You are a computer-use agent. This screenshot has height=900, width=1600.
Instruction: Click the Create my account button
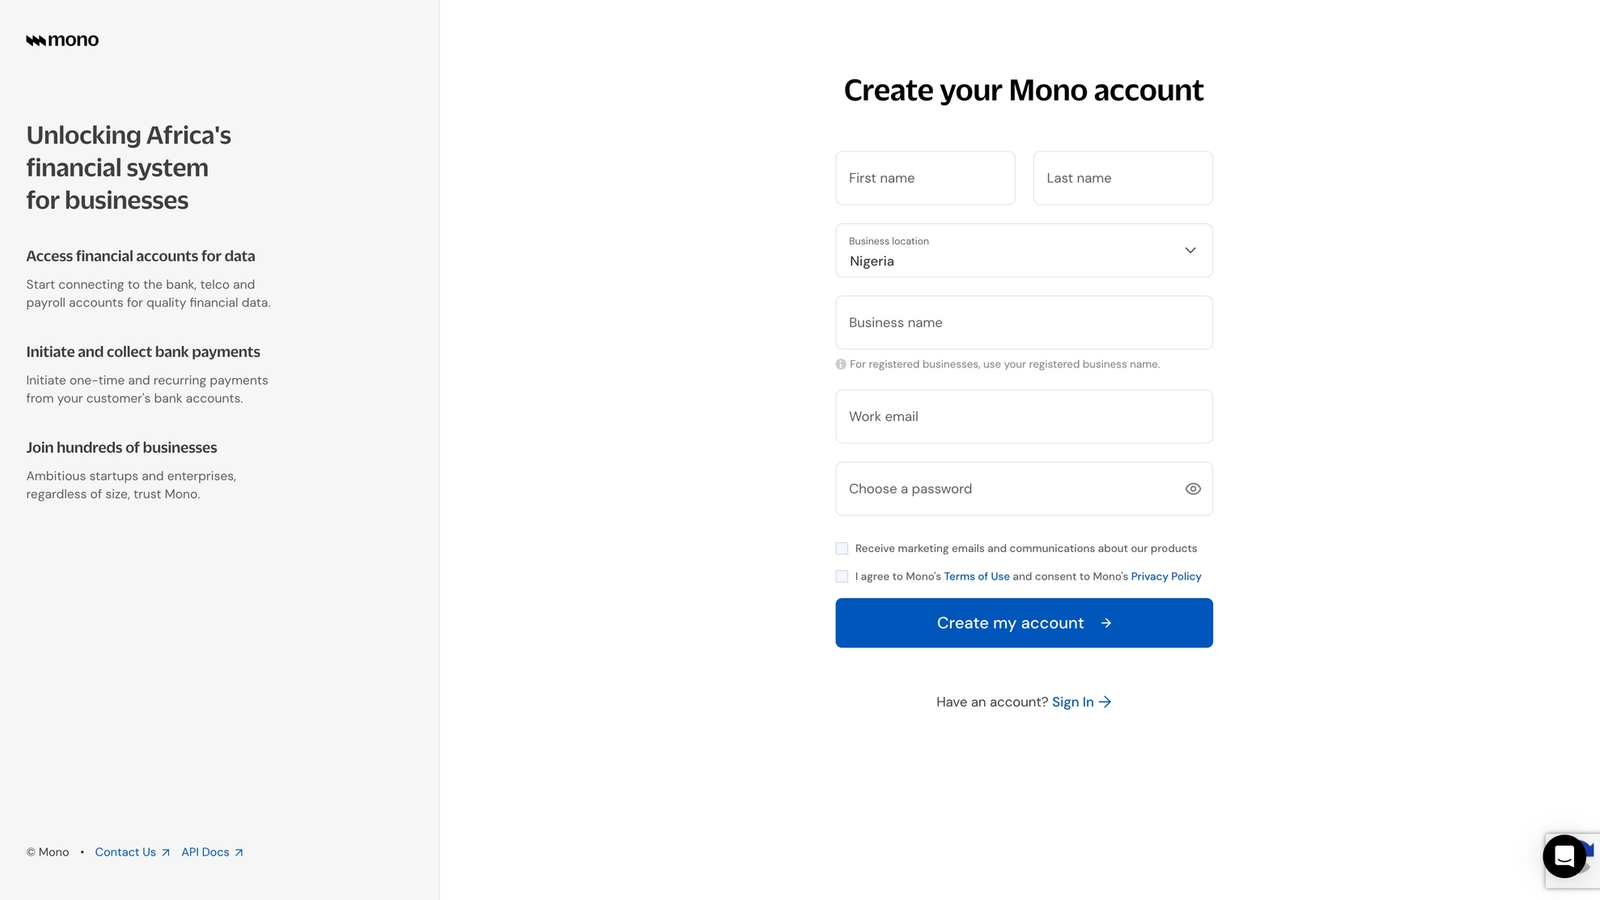pos(1024,623)
